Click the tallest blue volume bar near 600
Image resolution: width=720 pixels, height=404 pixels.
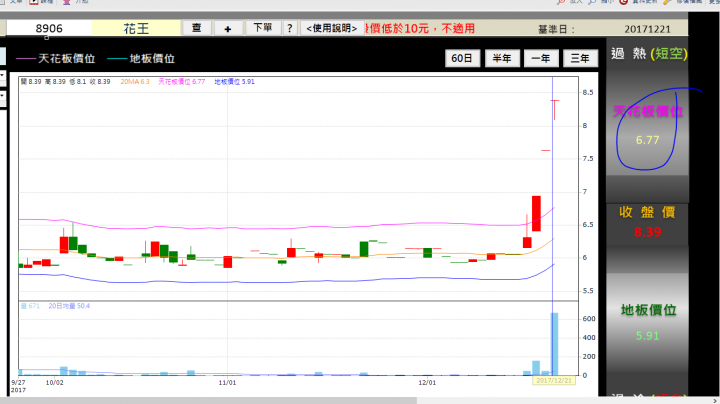[555, 344]
